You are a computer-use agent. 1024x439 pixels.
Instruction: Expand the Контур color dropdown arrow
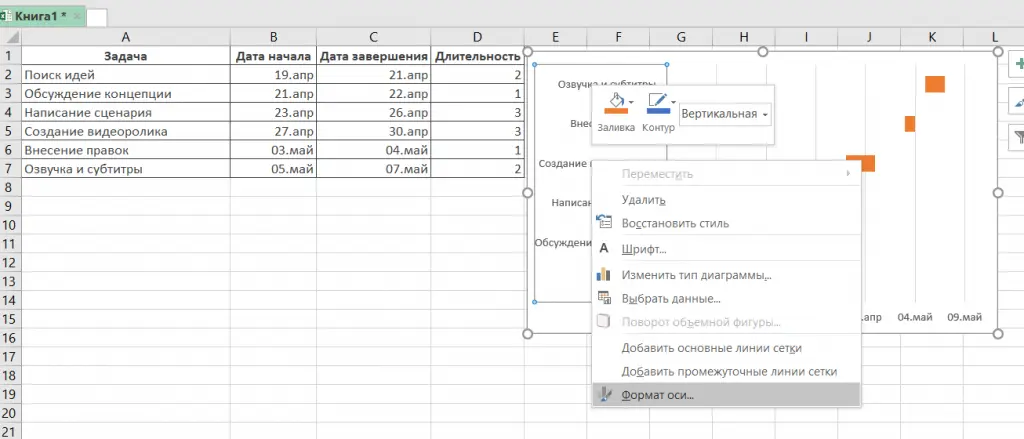coord(674,102)
